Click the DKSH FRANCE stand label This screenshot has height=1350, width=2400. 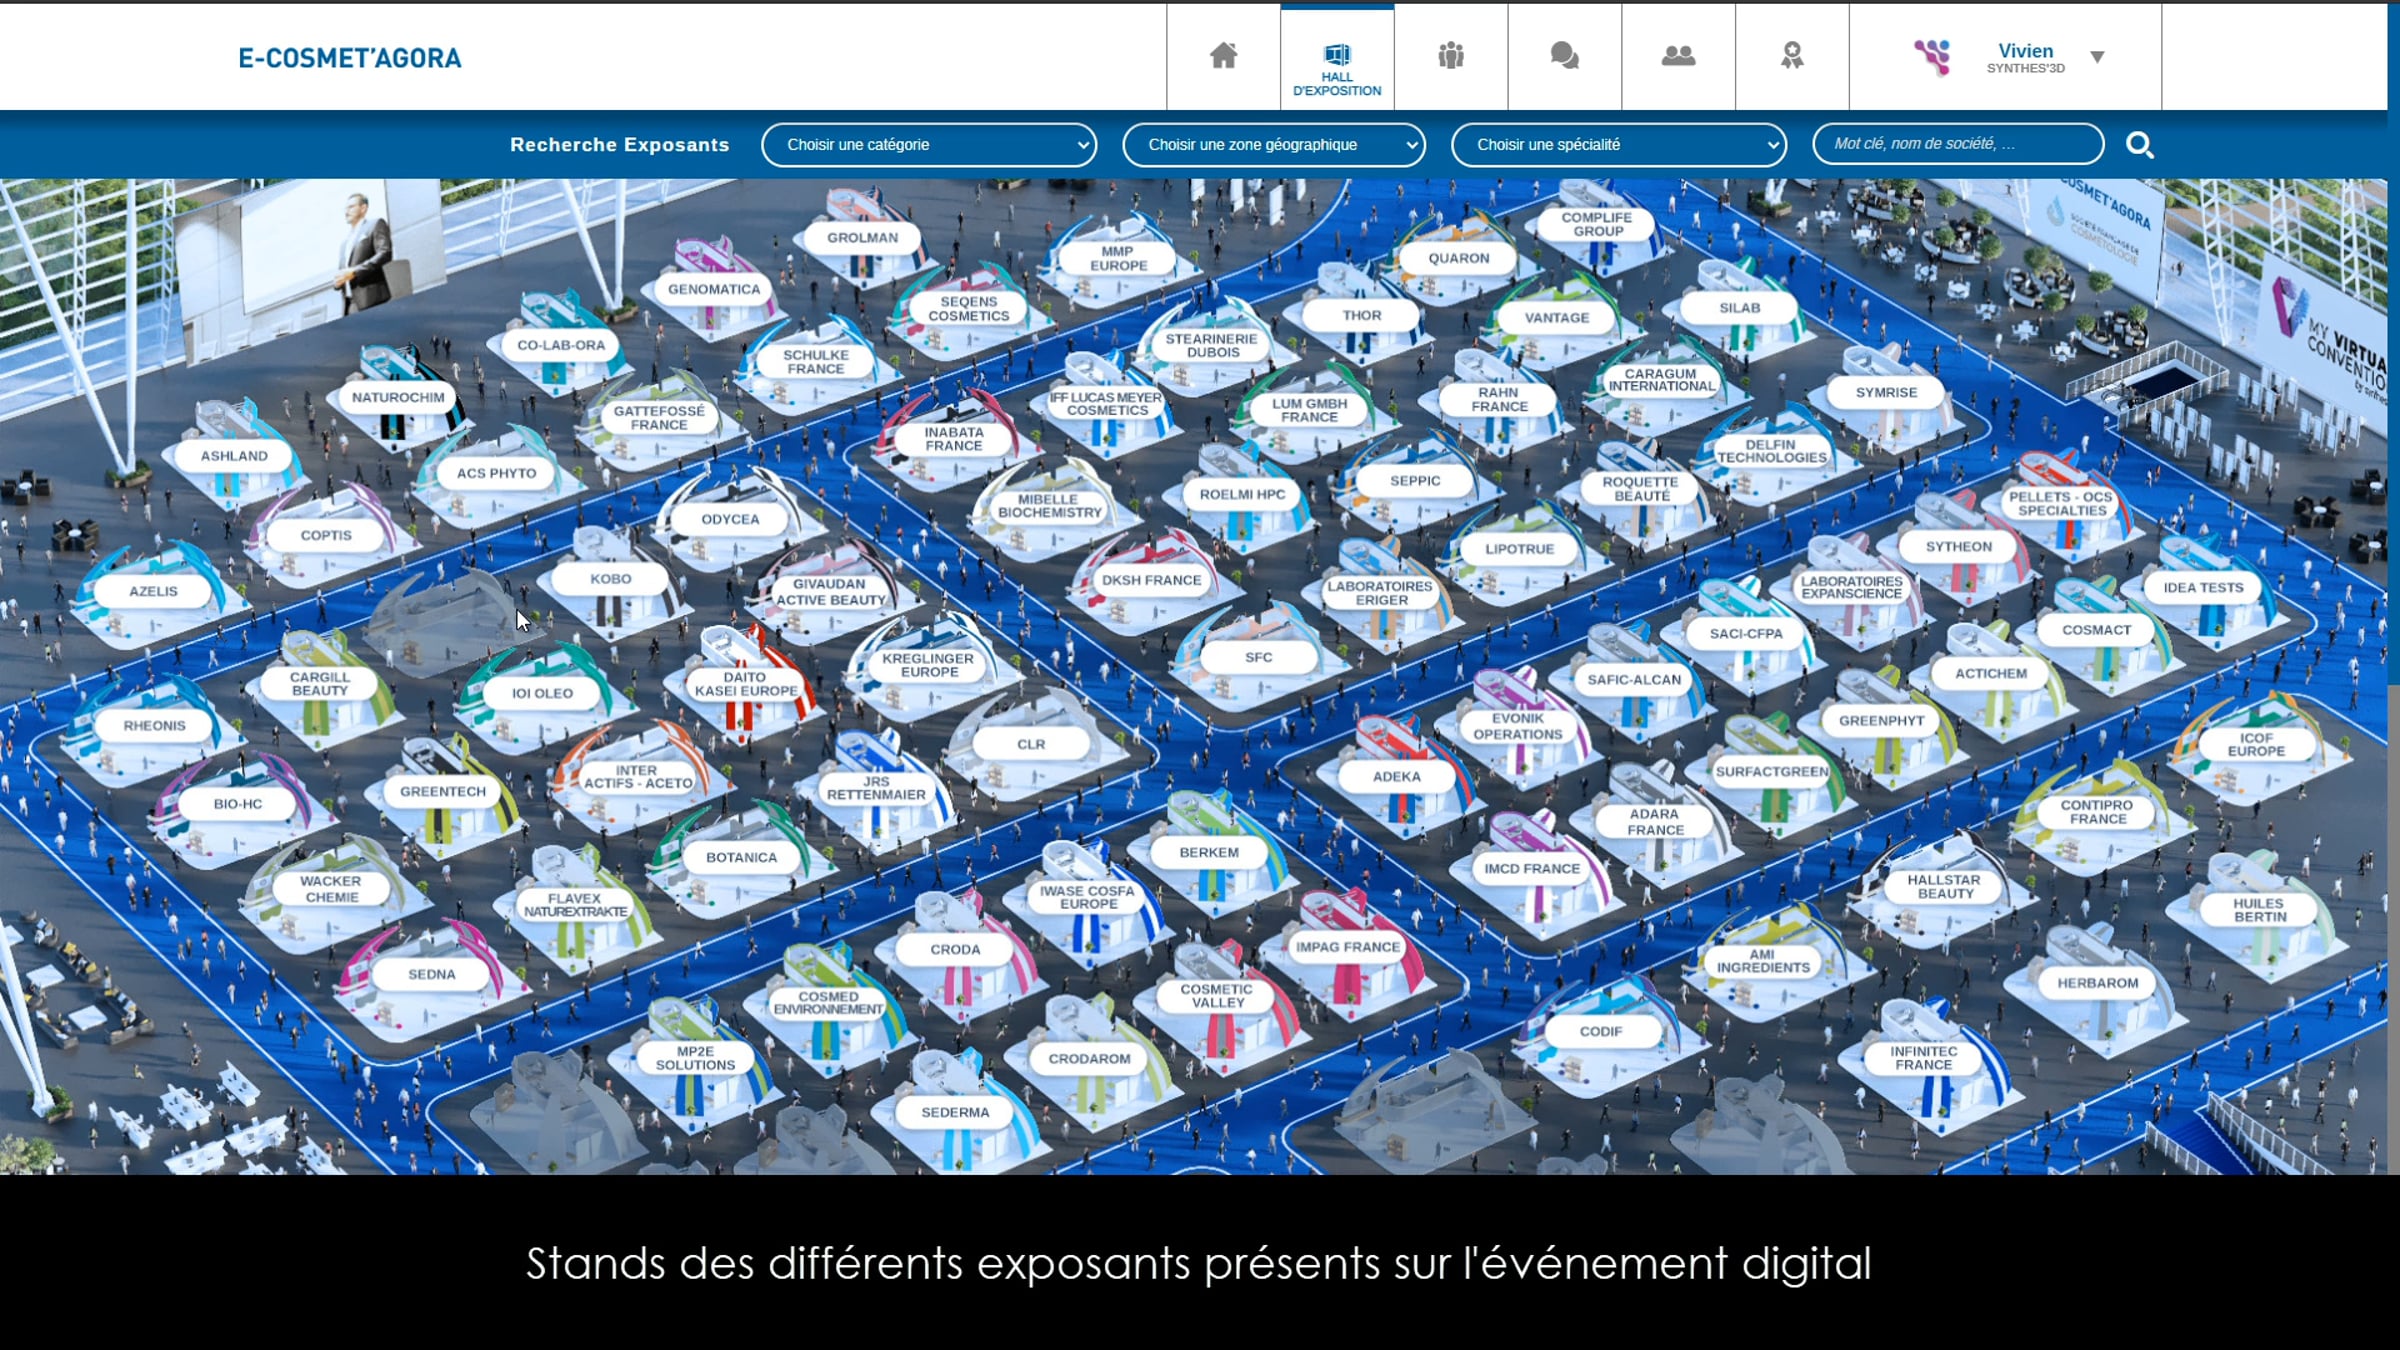click(1151, 580)
